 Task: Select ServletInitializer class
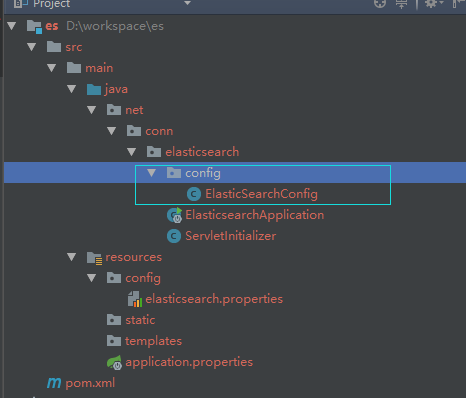tap(231, 236)
